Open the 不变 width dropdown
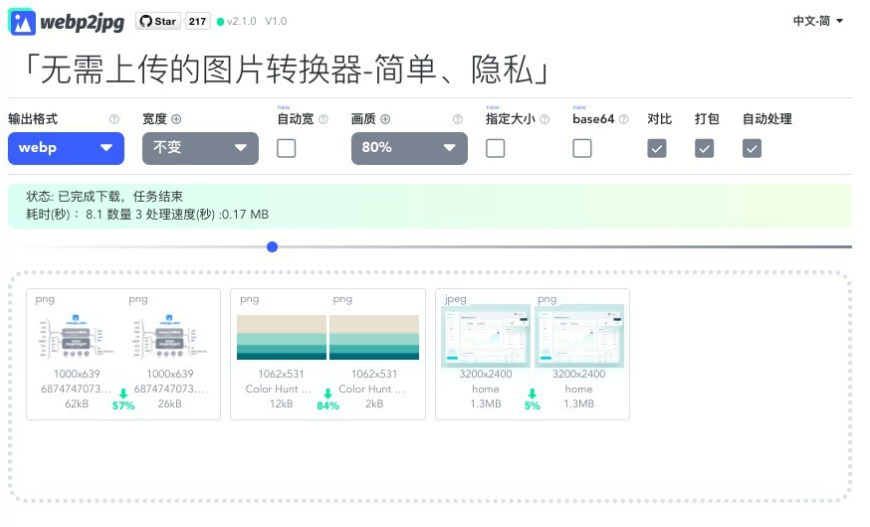The width and height of the screenshot is (870, 527). coord(200,148)
